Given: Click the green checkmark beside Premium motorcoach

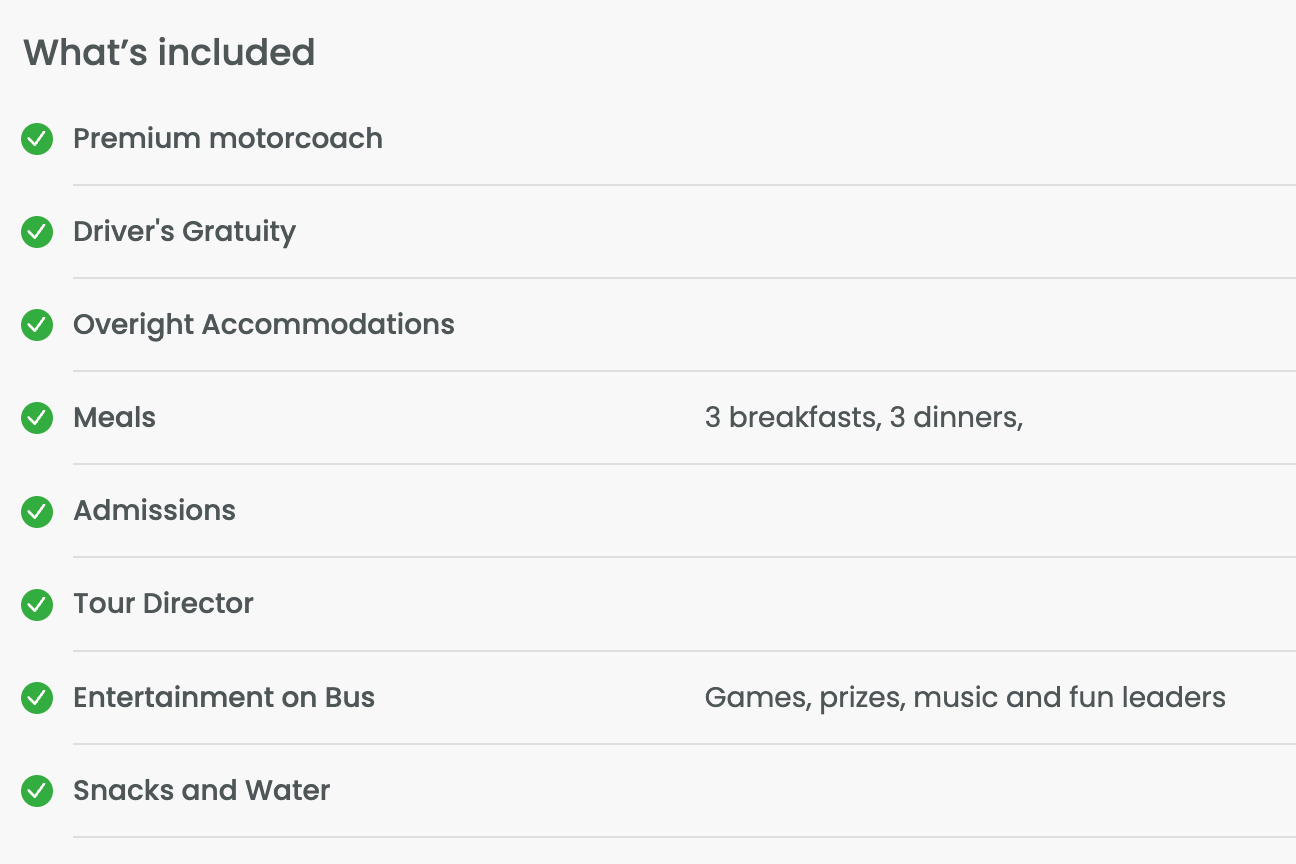Looking at the screenshot, I should point(37,139).
